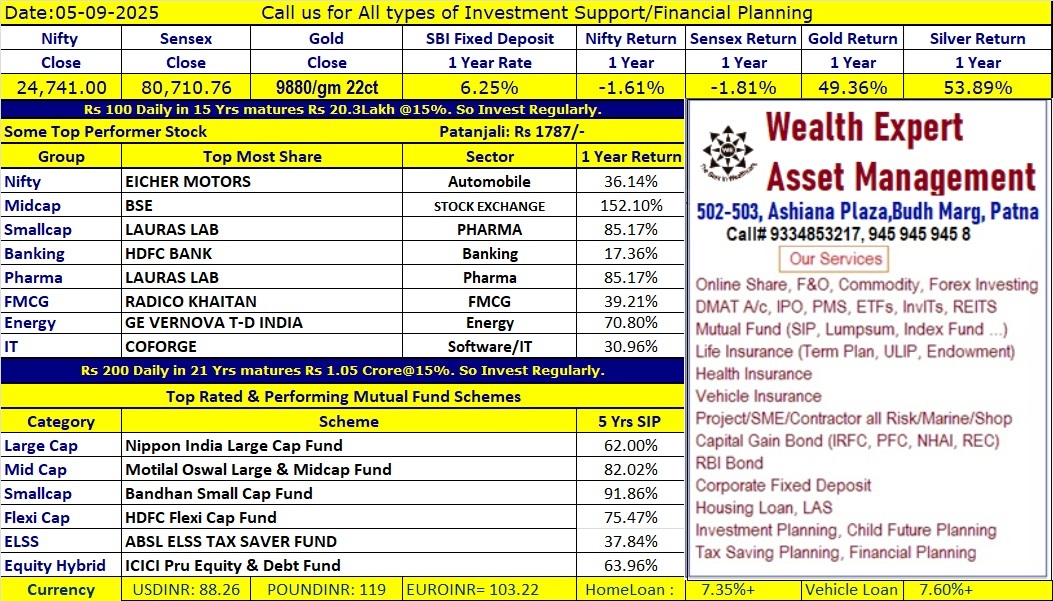1053x601 pixels.
Task: Select the 'Health Insurance' service line
Action: [x=753, y=374]
